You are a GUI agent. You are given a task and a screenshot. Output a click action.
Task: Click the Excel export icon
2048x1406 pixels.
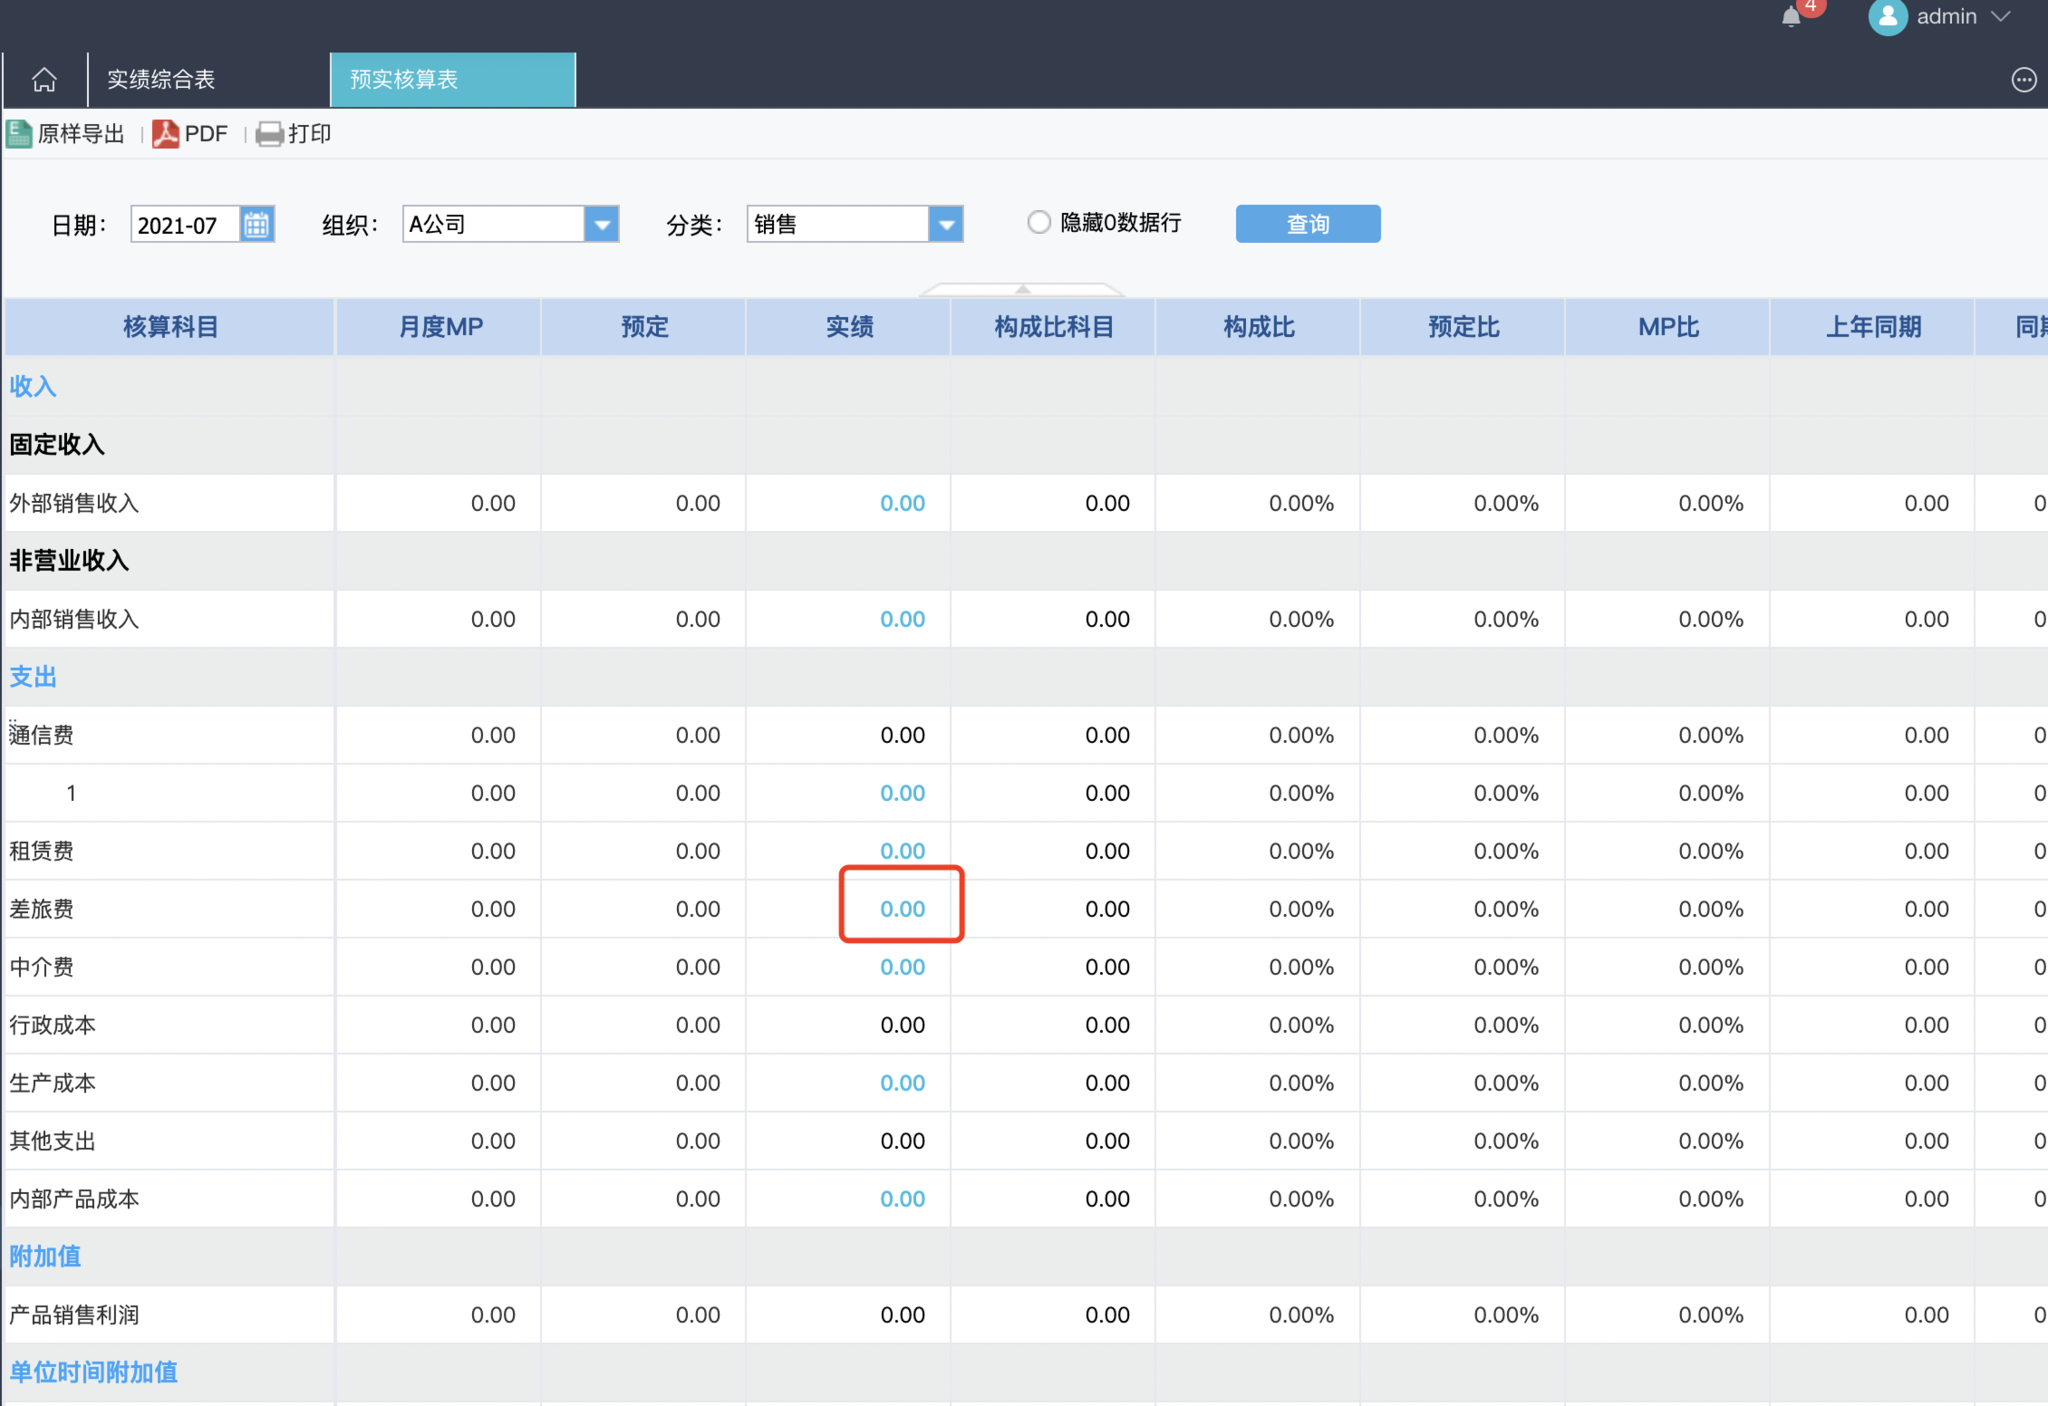click(x=19, y=134)
